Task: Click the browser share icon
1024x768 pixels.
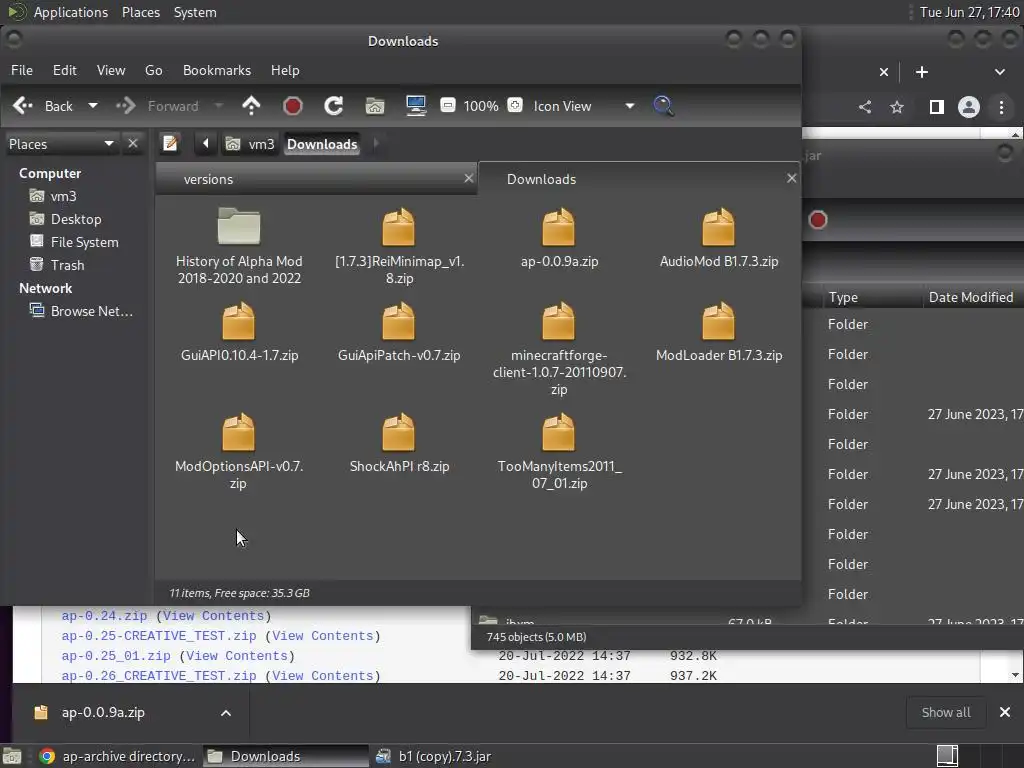Action: [x=865, y=106]
